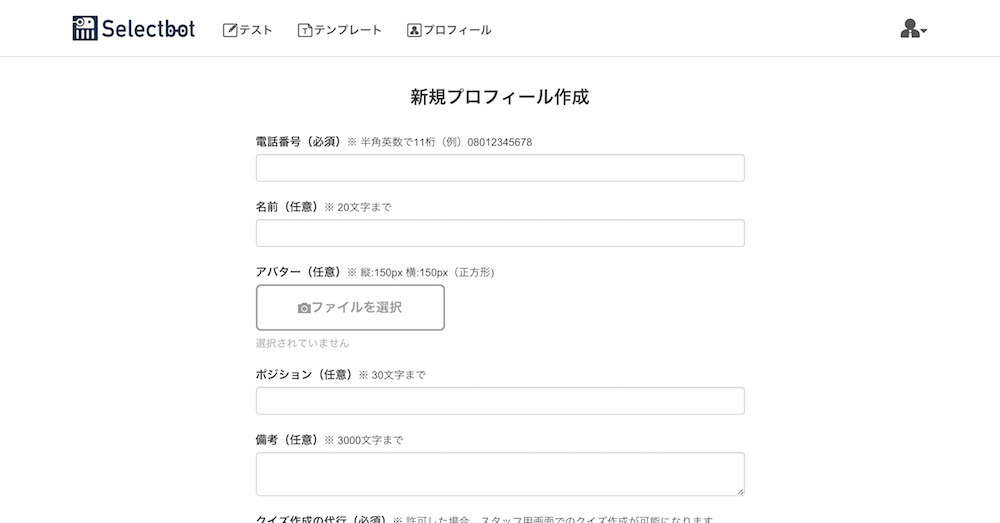Click the テスト pencil edit icon
The image size is (1000, 523).
coord(230,30)
